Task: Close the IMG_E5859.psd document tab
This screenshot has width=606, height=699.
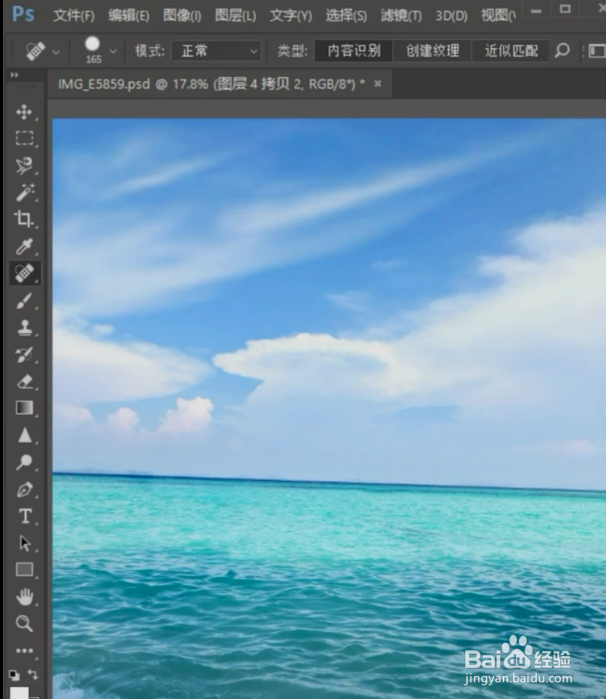Action: point(378,83)
